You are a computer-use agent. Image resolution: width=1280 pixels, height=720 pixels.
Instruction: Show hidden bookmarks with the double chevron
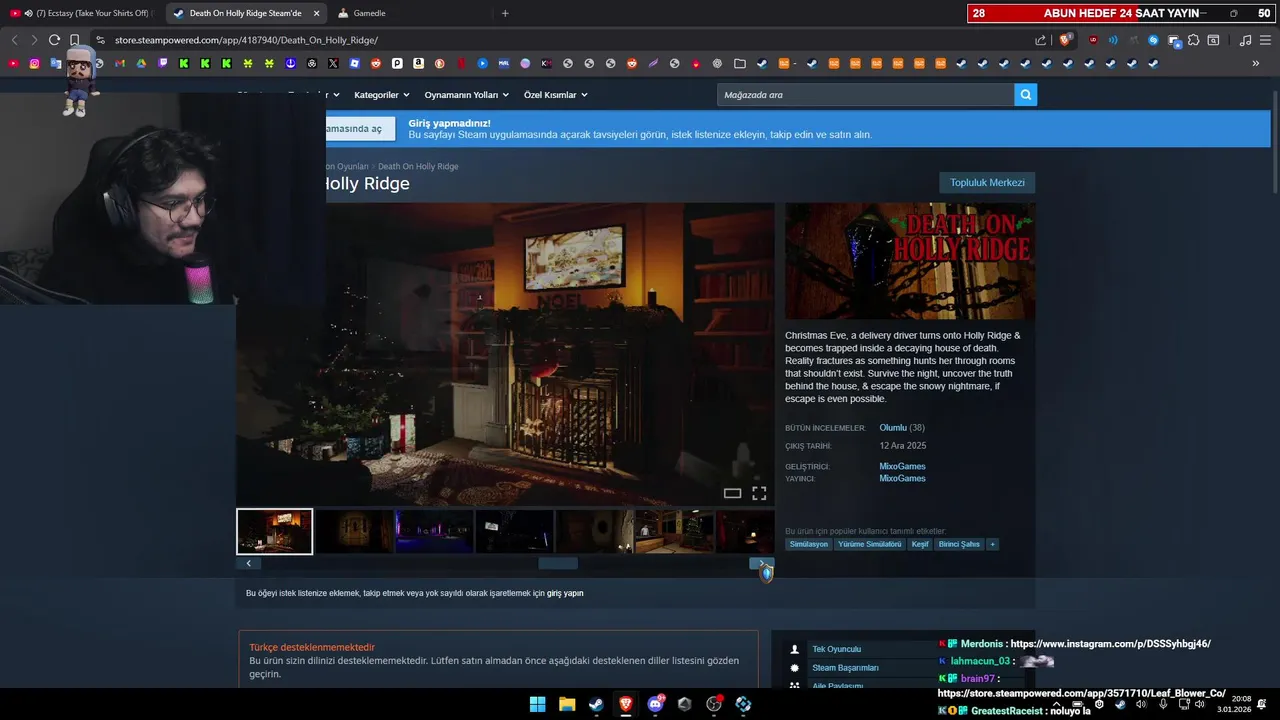[x=1256, y=63]
